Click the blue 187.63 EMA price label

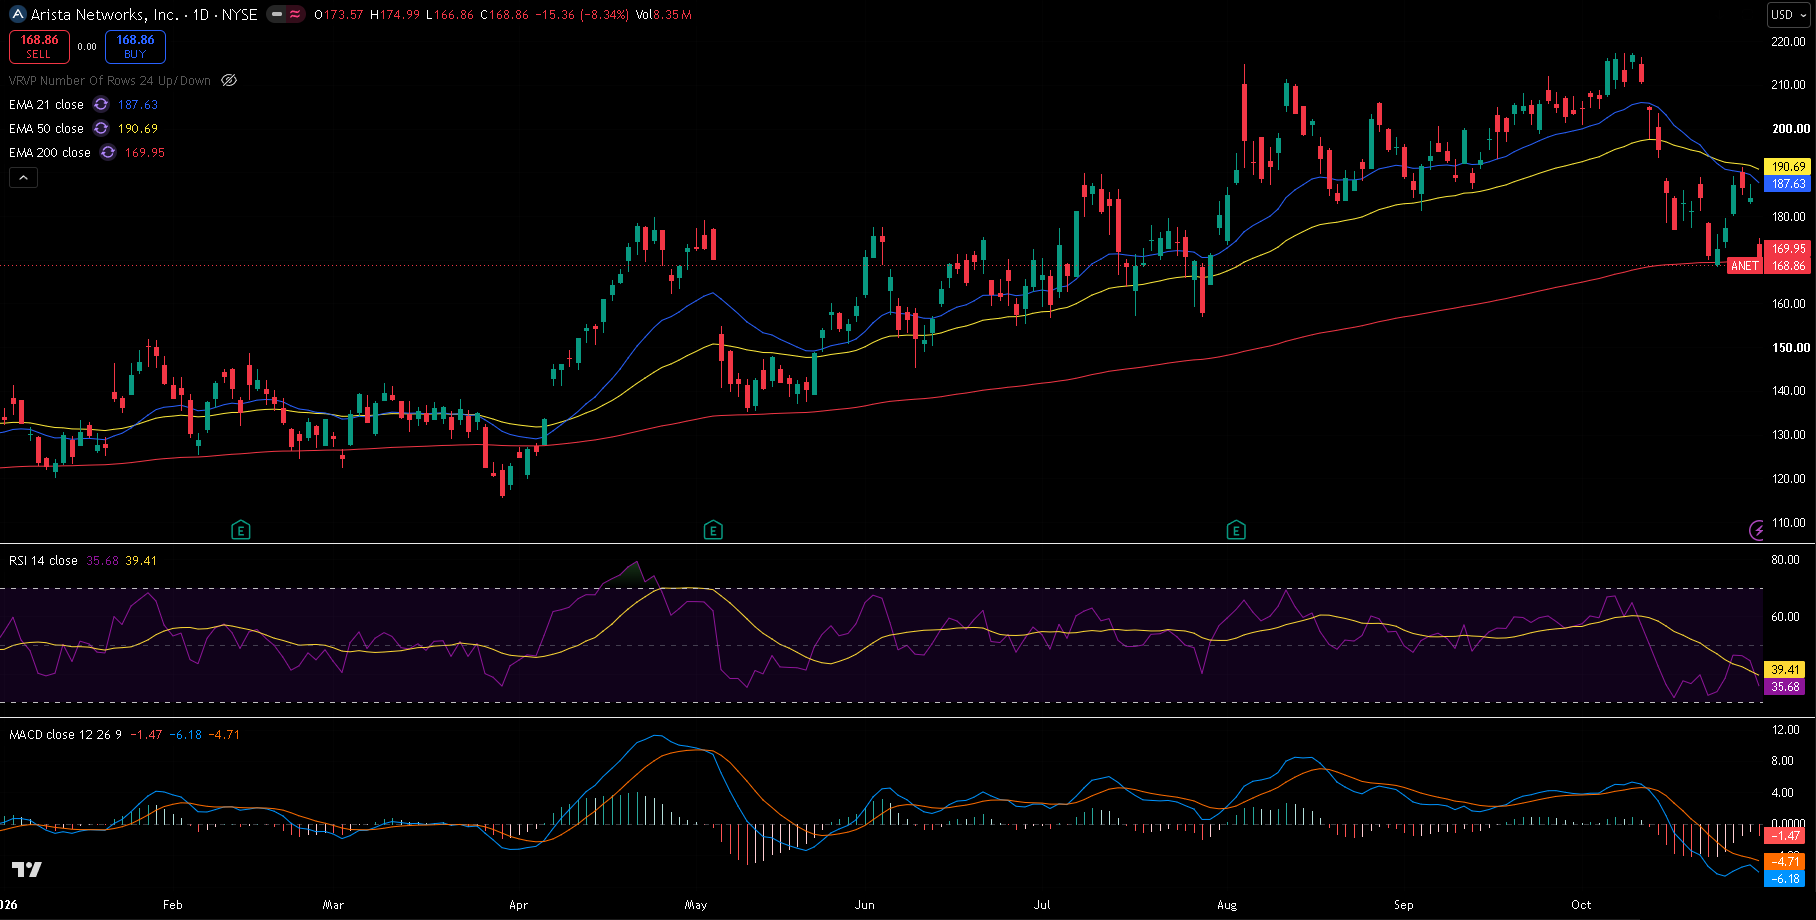click(x=1788, y=184)
